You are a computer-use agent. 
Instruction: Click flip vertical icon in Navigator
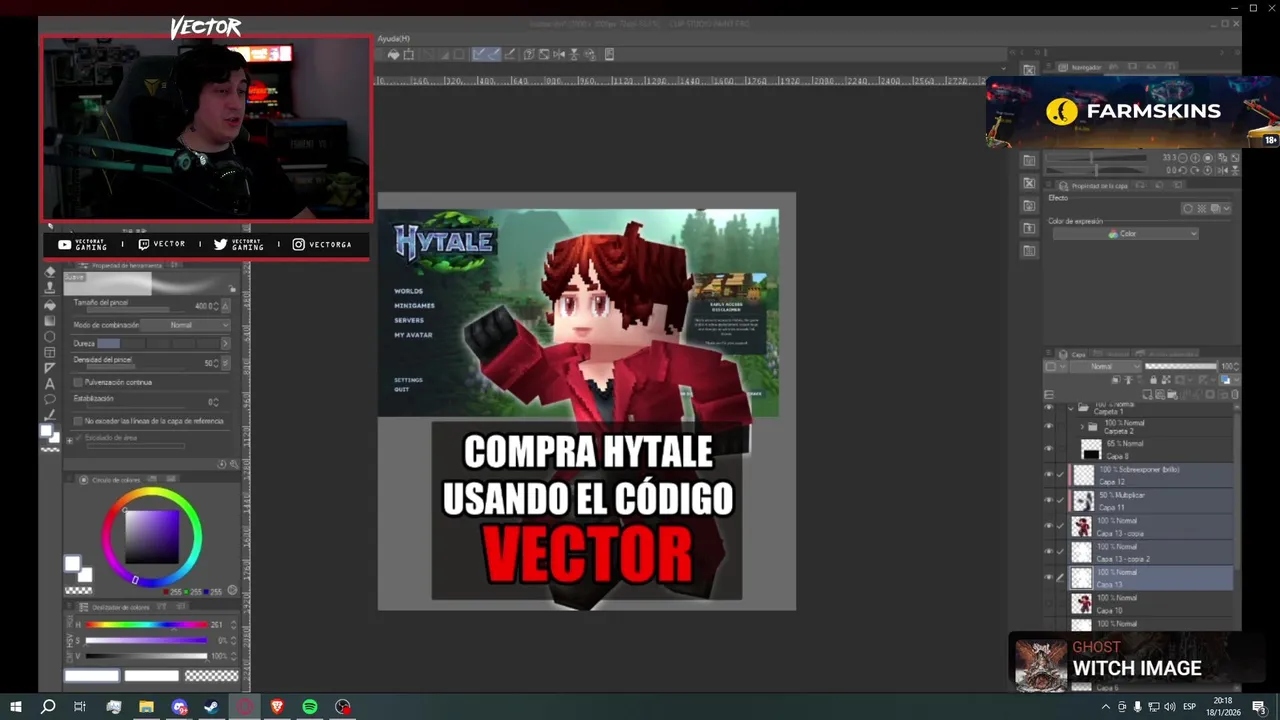(x=1235, y=170)
